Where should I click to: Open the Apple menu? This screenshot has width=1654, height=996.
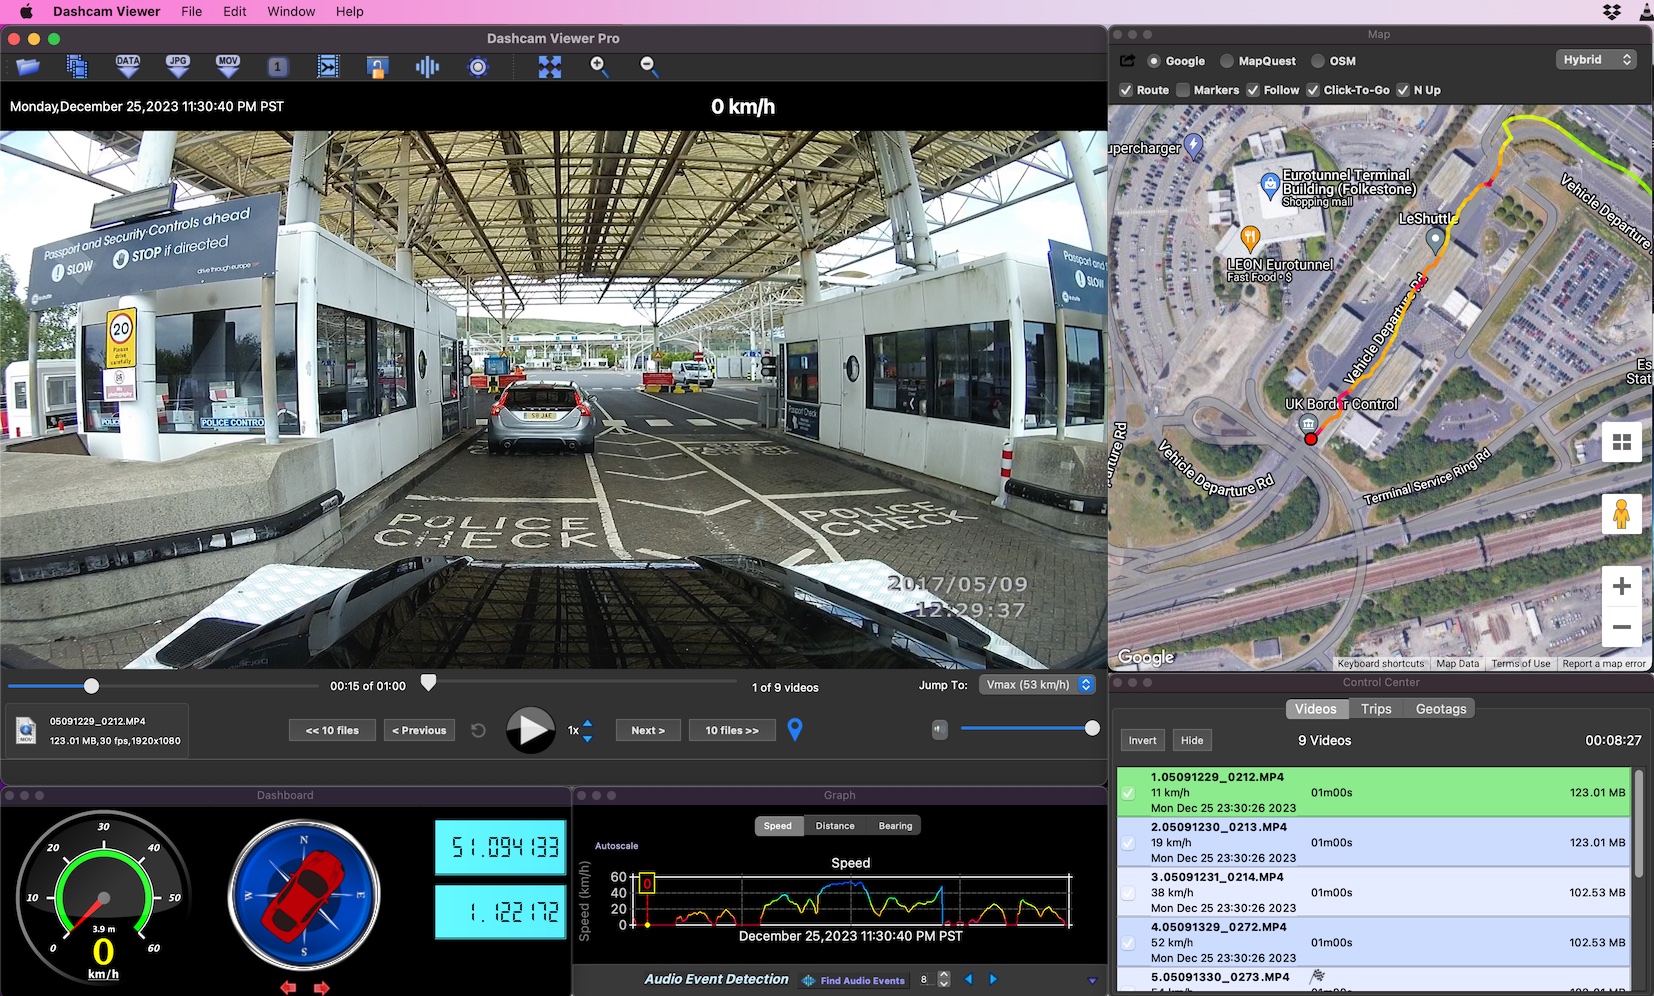point(26,11)
